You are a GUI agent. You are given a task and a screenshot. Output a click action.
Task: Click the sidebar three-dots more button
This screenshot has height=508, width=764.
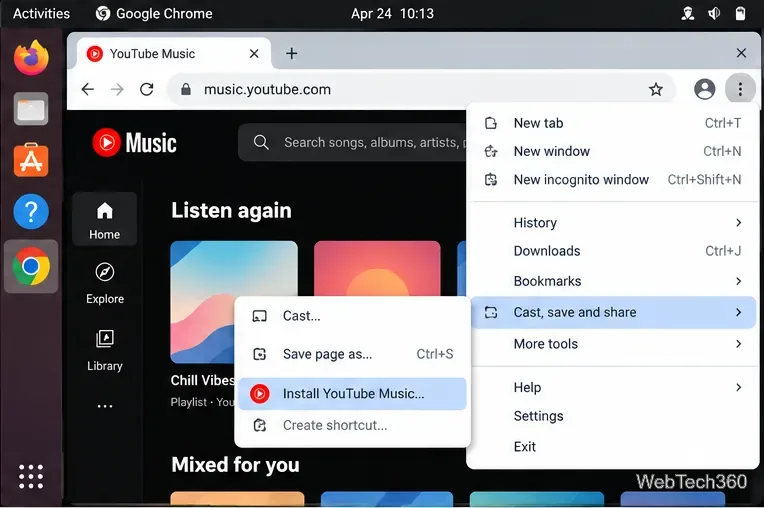point(105,406)
